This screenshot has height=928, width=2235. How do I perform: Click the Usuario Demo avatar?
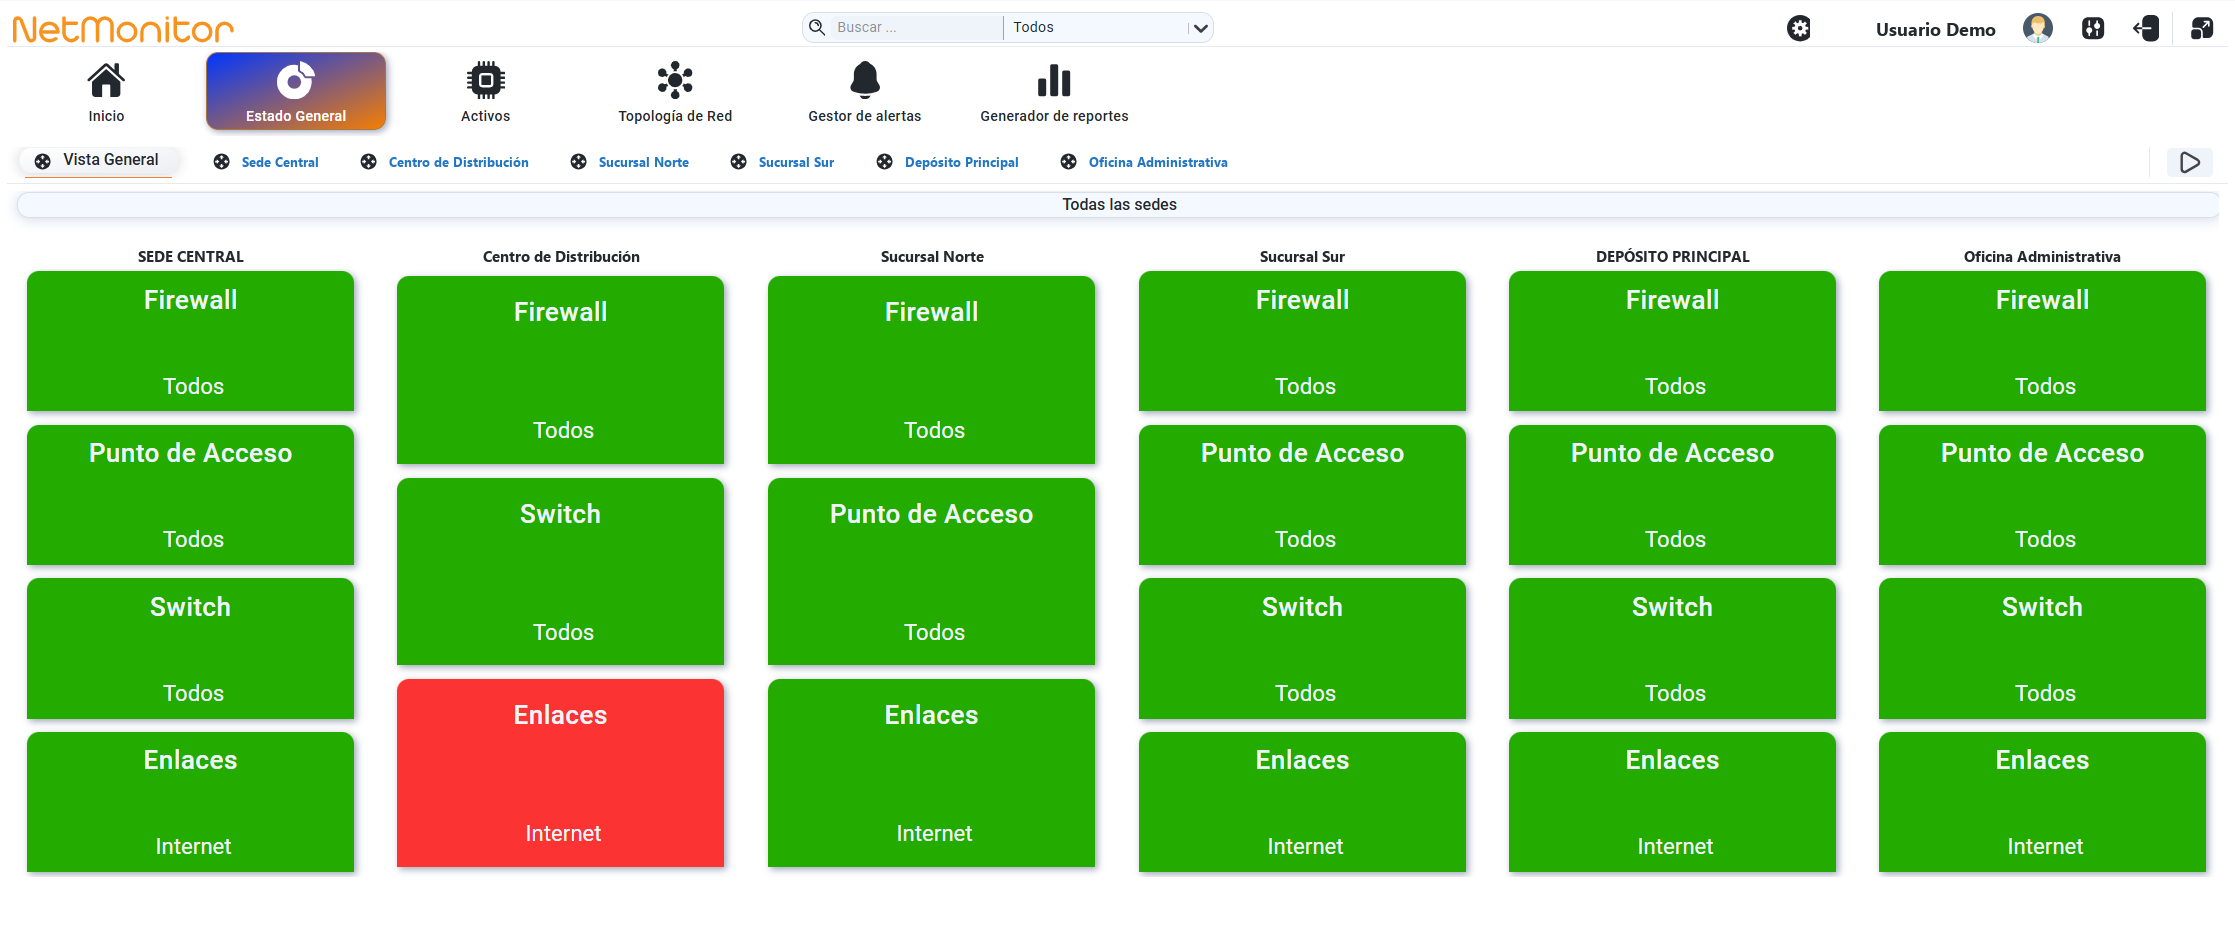(2037, 28)
